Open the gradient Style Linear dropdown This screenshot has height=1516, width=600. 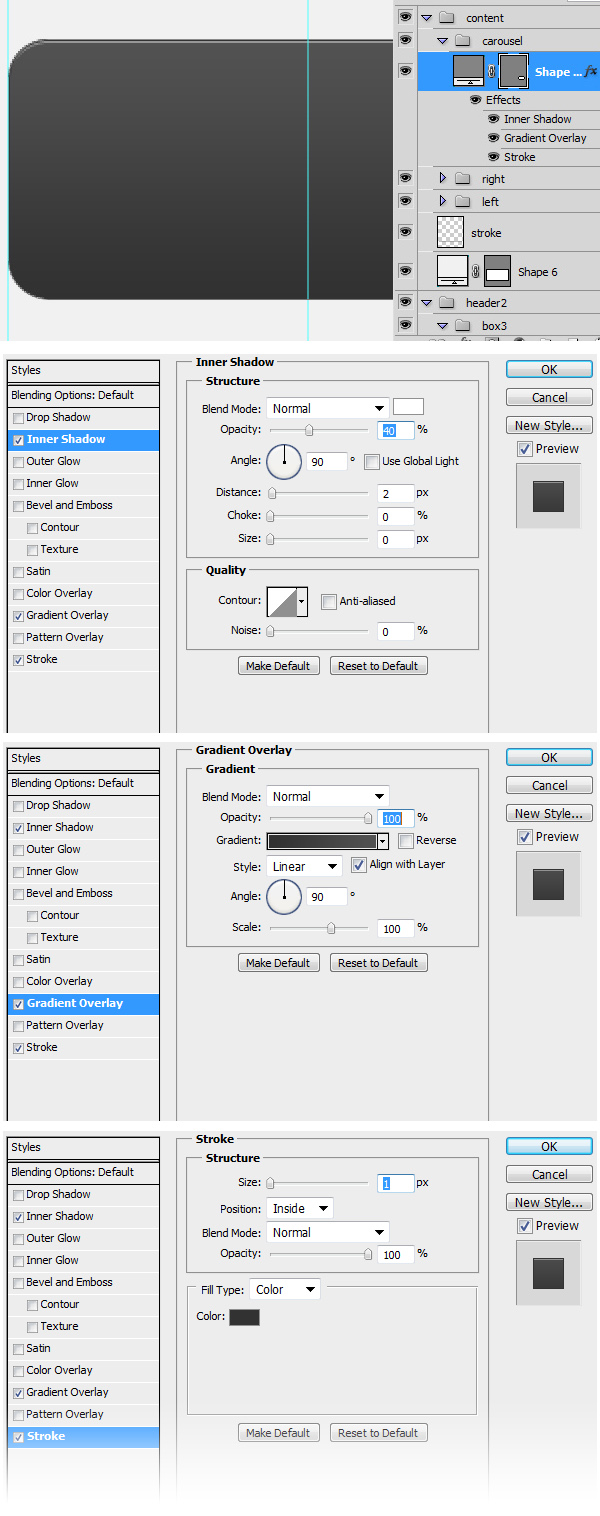click(304, 866)
